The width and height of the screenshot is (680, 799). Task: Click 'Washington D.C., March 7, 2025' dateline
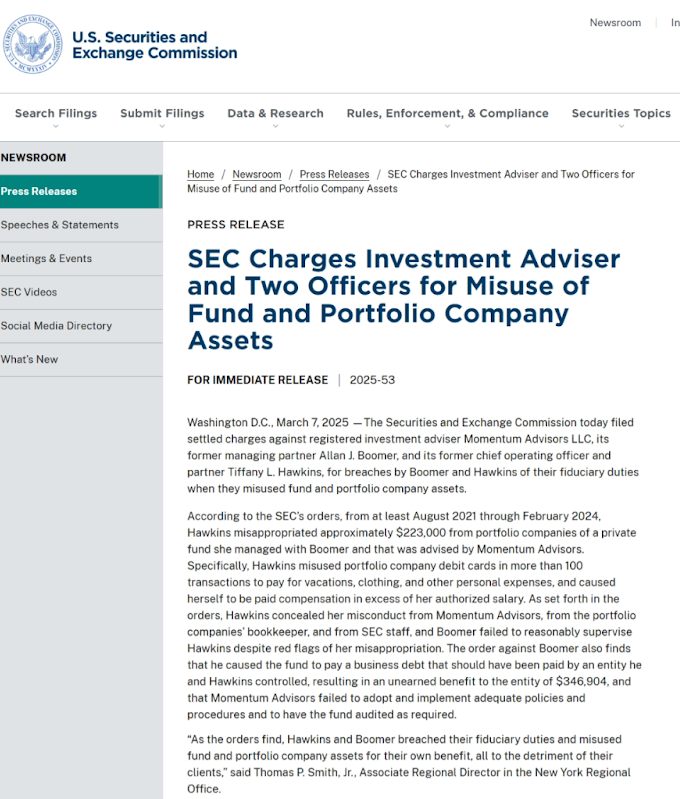(268, 422)
